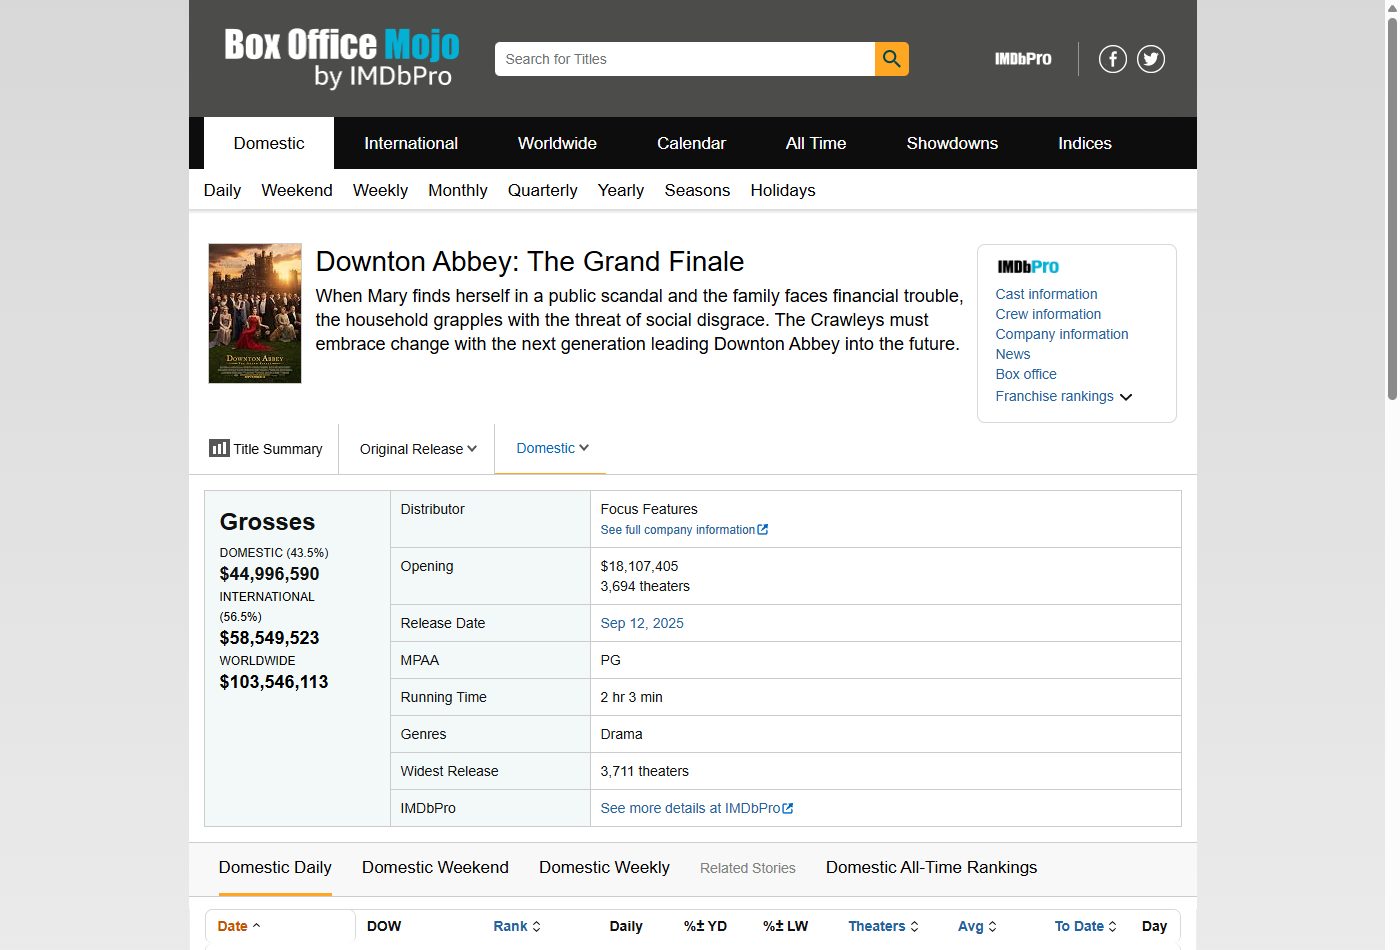The image size is (1400, 950).
Task: Select the Title Summary tab
Action: coord(266,449)
